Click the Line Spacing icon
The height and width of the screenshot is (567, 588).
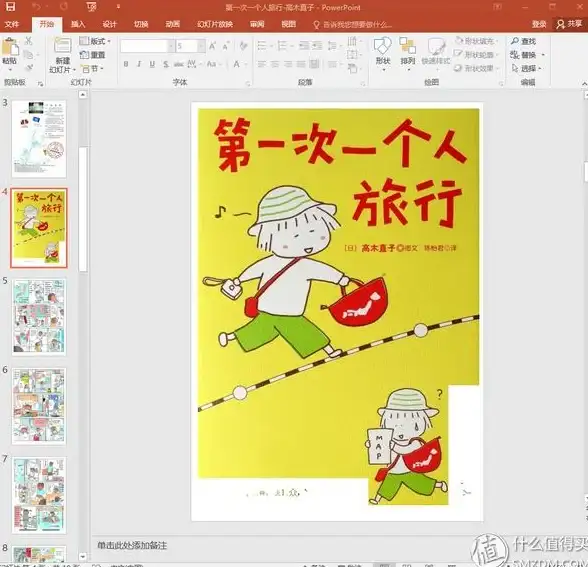point(332,46)
